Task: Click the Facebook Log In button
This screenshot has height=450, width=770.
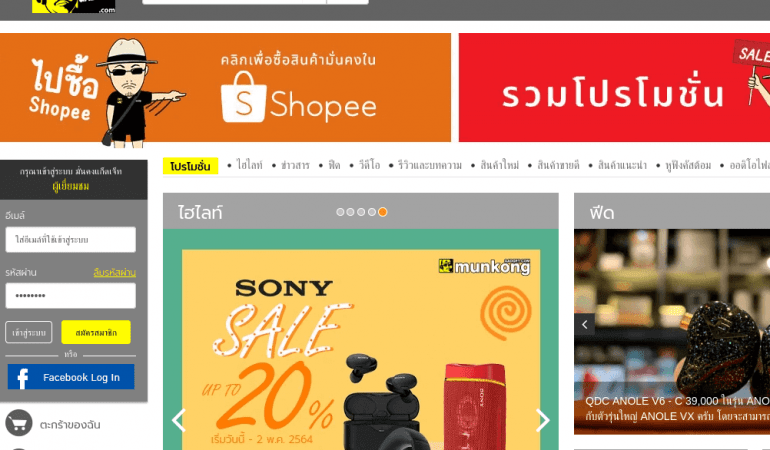Action: pyautogui.click(x=71, y=377)
